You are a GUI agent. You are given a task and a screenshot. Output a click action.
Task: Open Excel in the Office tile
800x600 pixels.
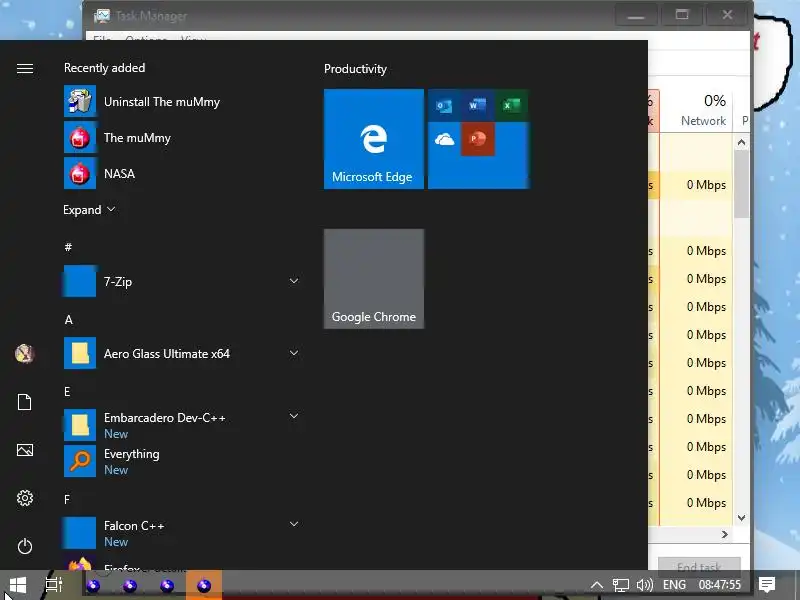pos(511,106)
